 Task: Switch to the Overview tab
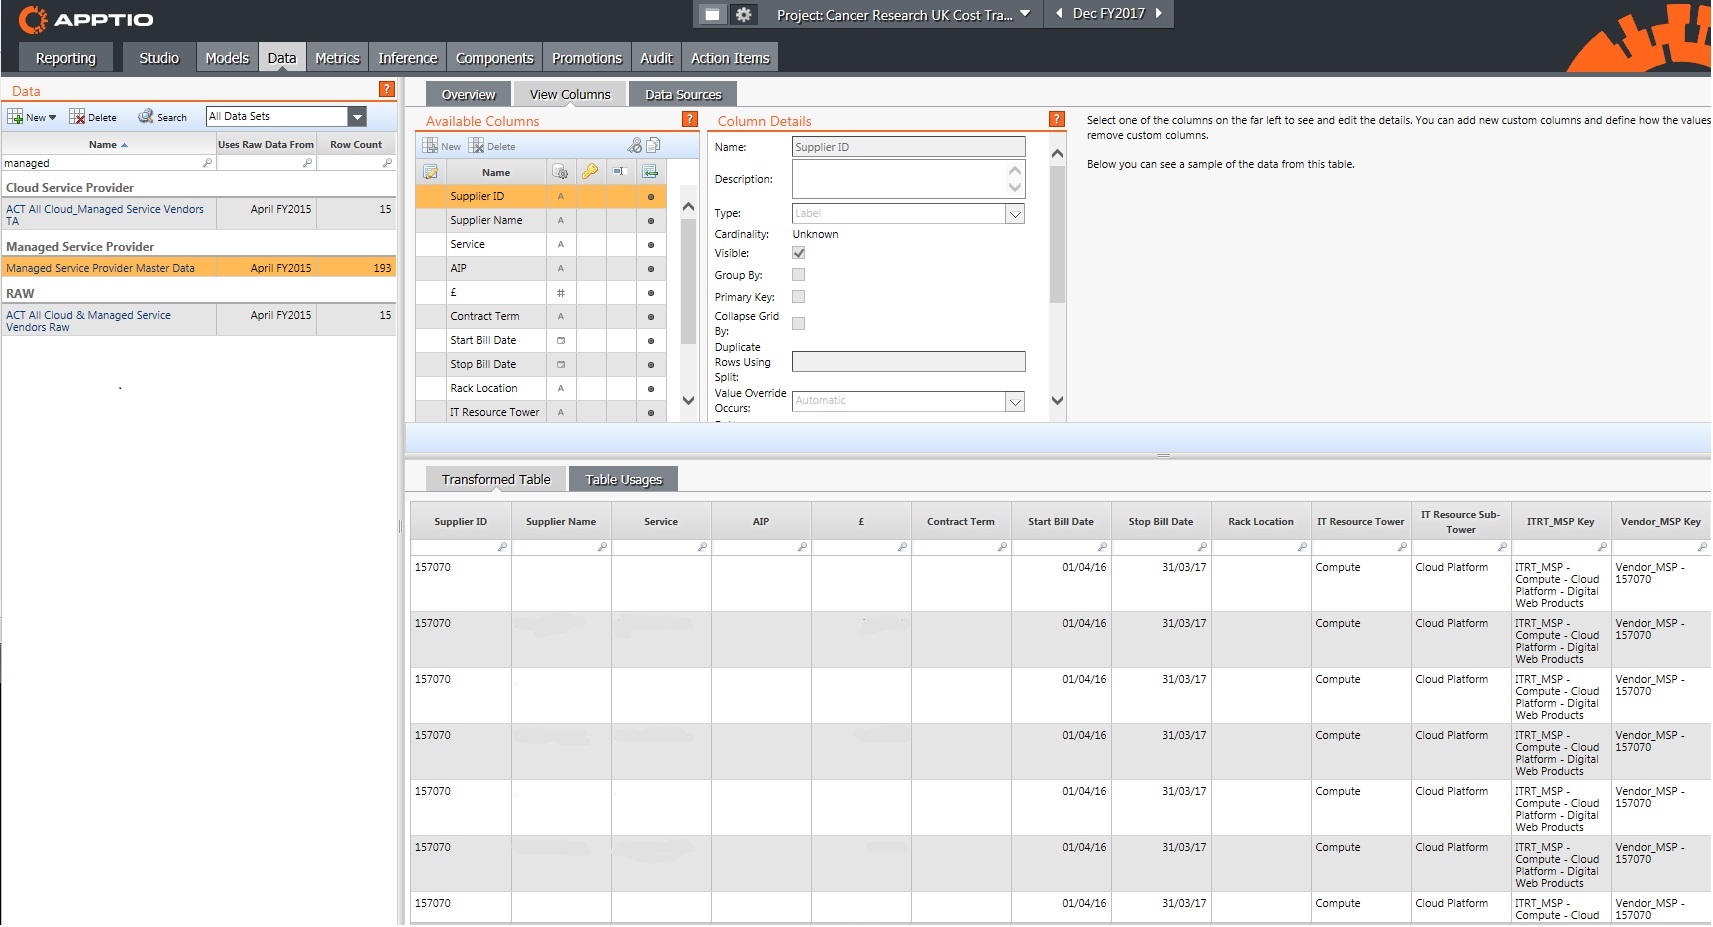click(468, 94)
